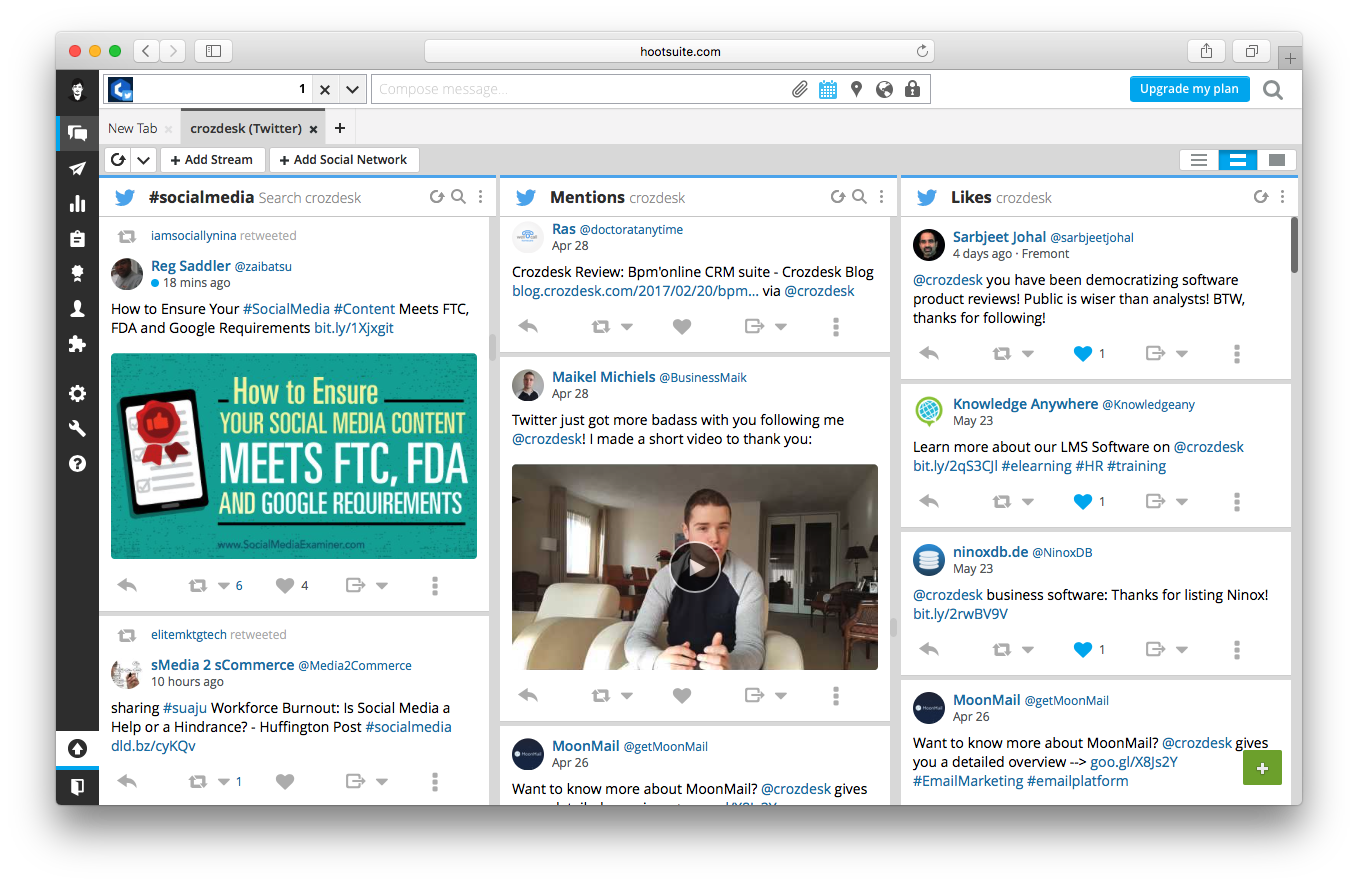Click the Upgrade my plan button

click(x=1189, y=89)
